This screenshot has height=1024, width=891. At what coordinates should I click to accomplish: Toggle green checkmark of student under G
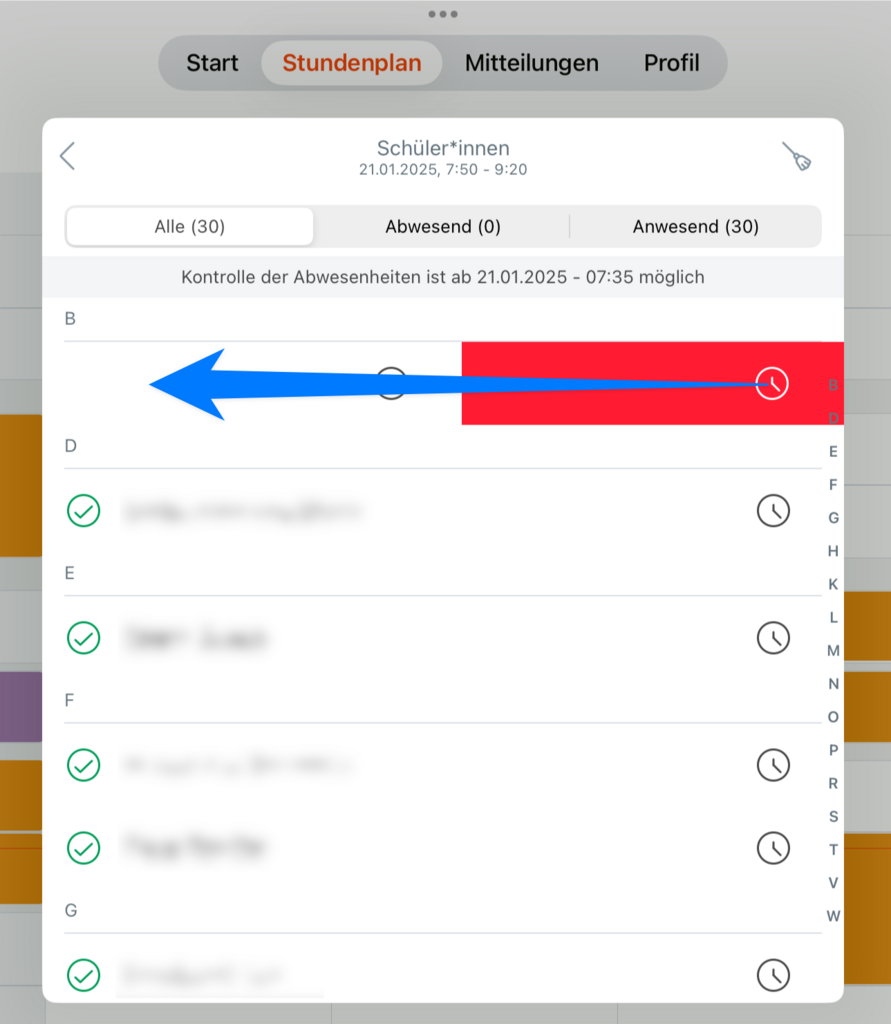(x=84, y=976)
